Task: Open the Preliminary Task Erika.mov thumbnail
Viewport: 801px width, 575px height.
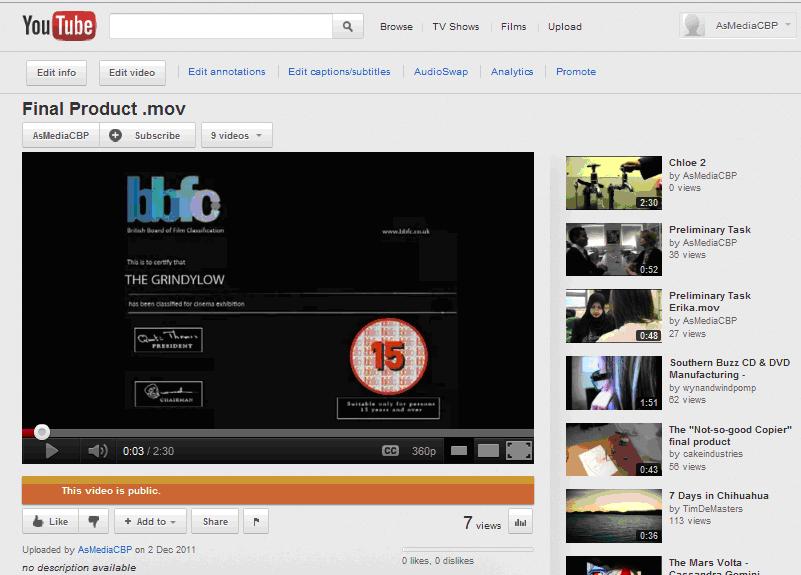Action: (x=614, y=316)
